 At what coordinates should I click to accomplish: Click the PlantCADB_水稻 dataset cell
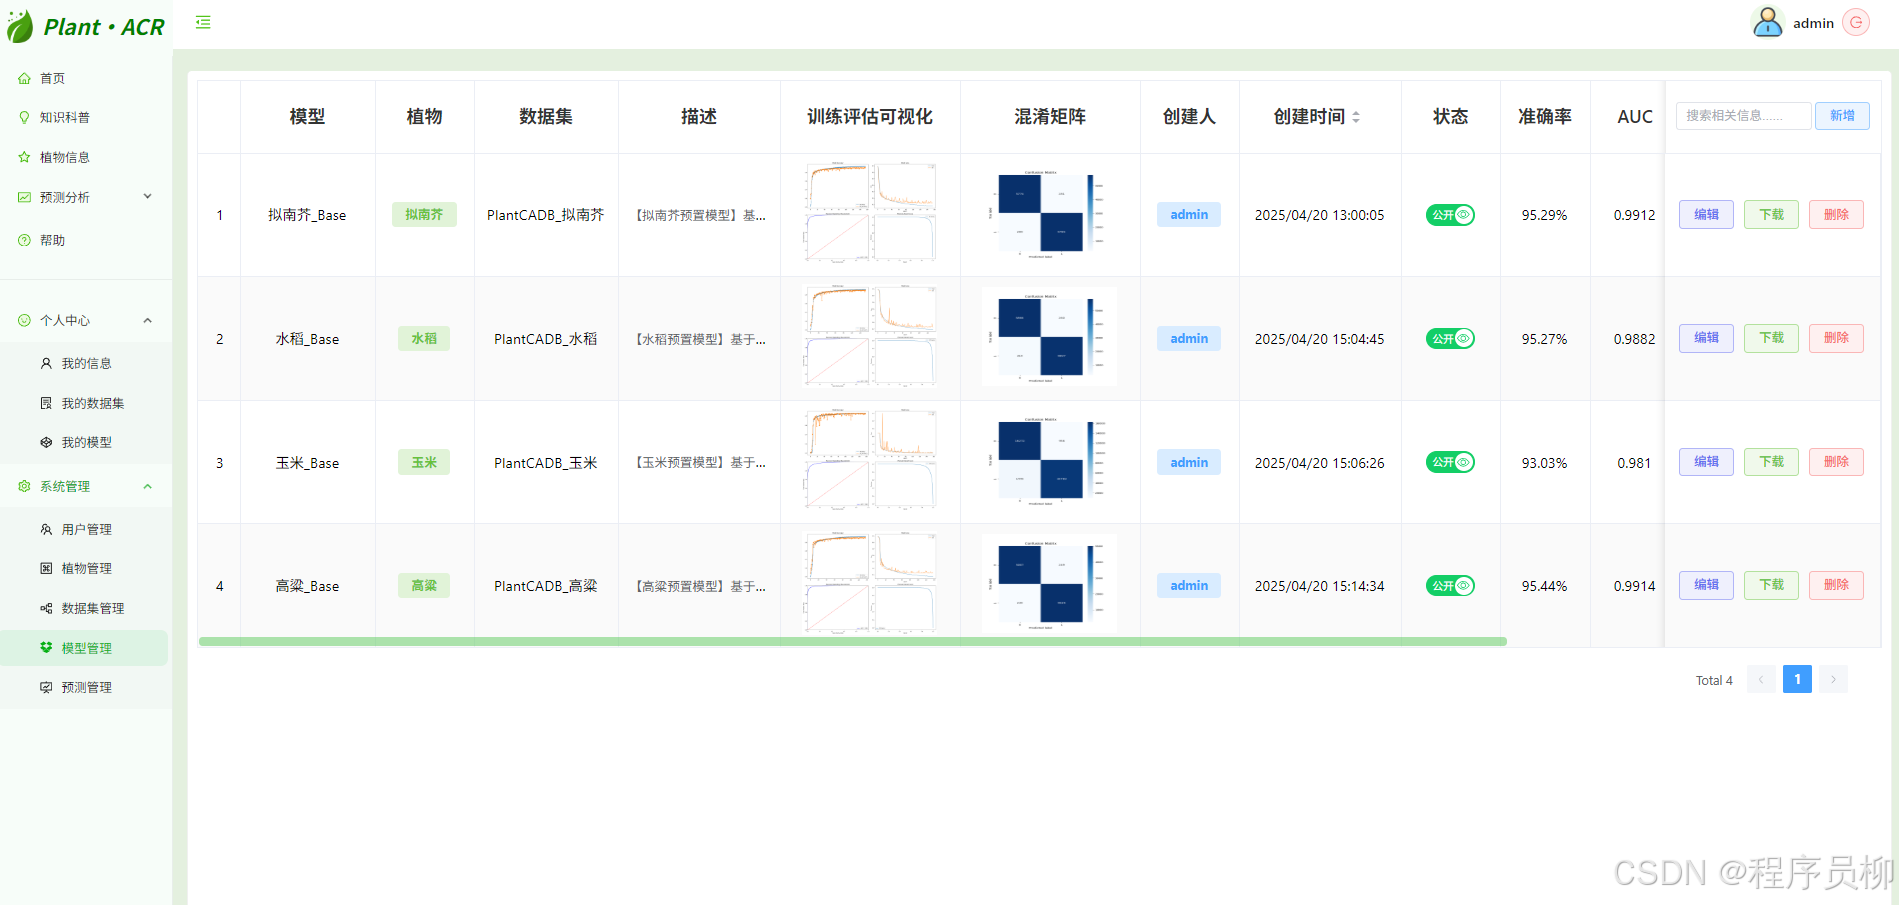(546, 339)
